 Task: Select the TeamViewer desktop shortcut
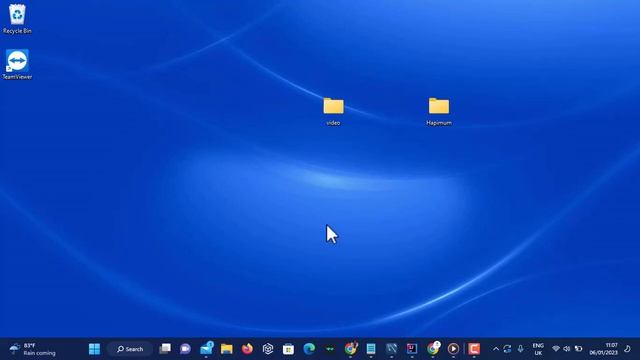tap(17, 64)
